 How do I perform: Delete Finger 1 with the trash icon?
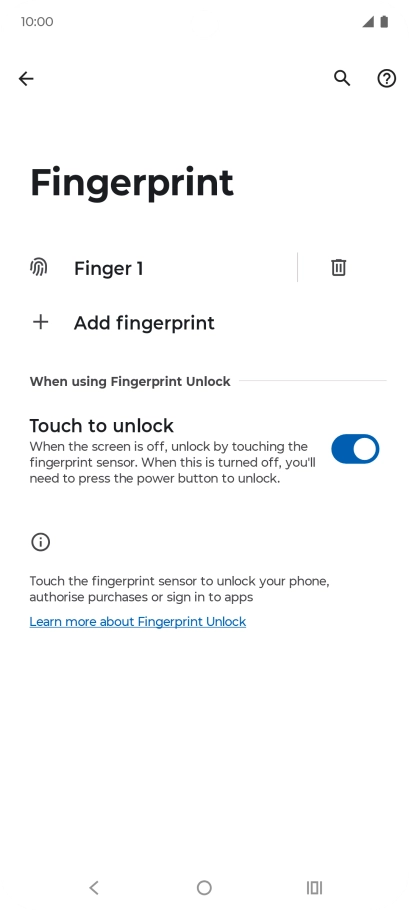coord(339,268)
